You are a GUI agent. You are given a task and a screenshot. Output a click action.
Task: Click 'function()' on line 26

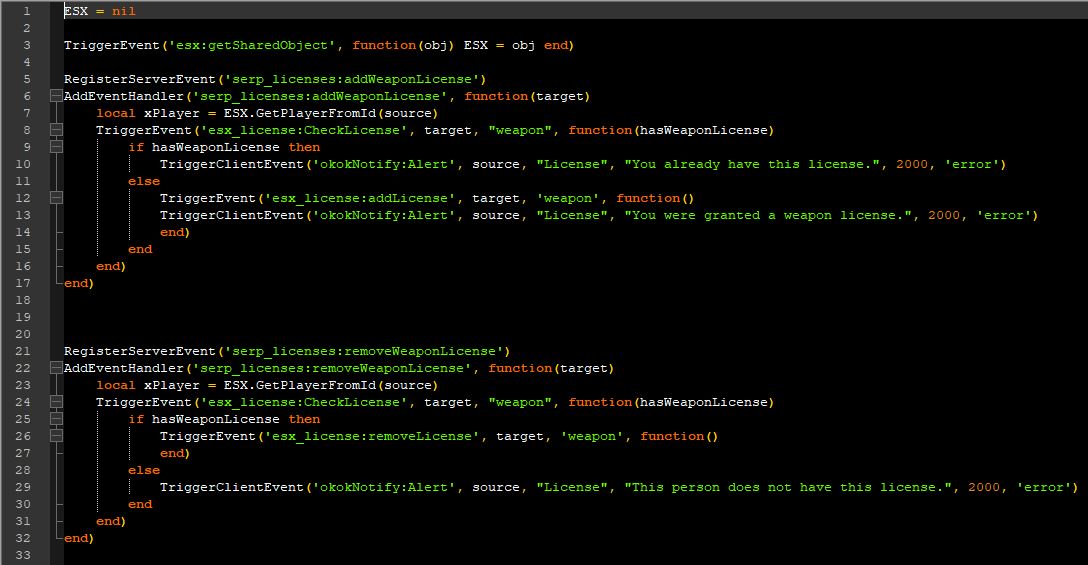[x=679, y=436]
